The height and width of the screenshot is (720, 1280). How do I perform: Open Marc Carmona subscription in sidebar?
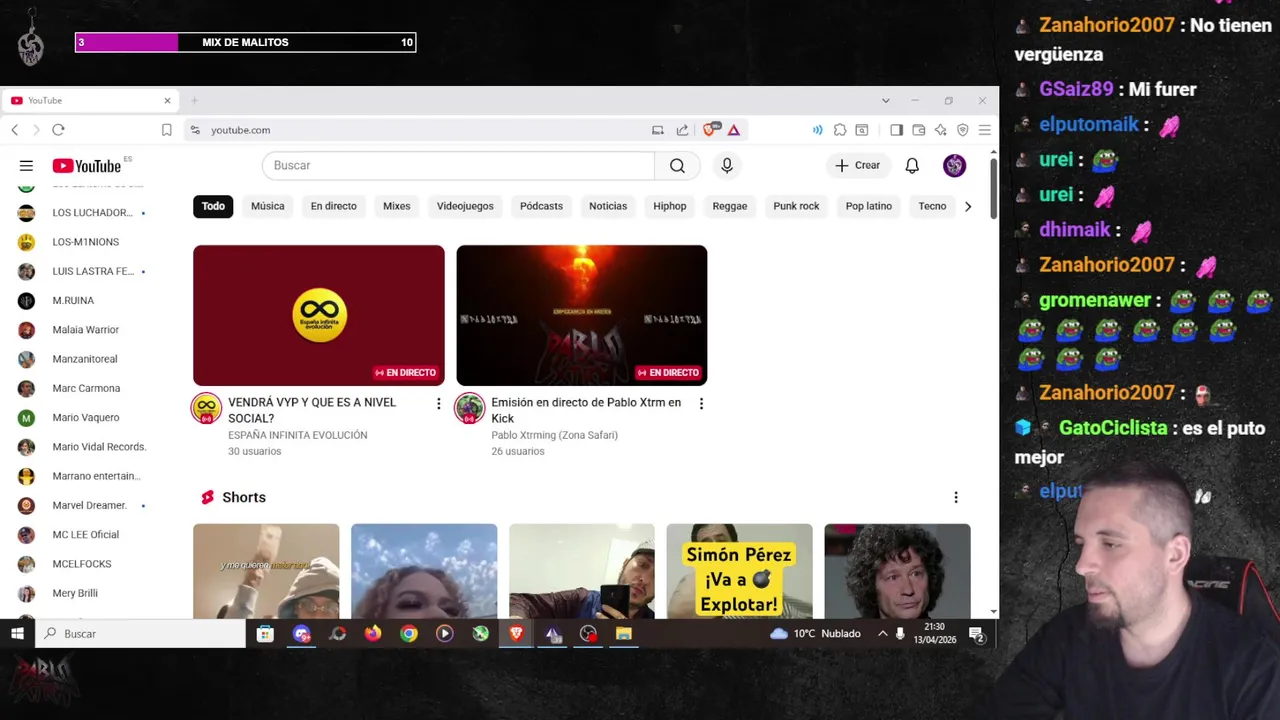coord(85,388)
